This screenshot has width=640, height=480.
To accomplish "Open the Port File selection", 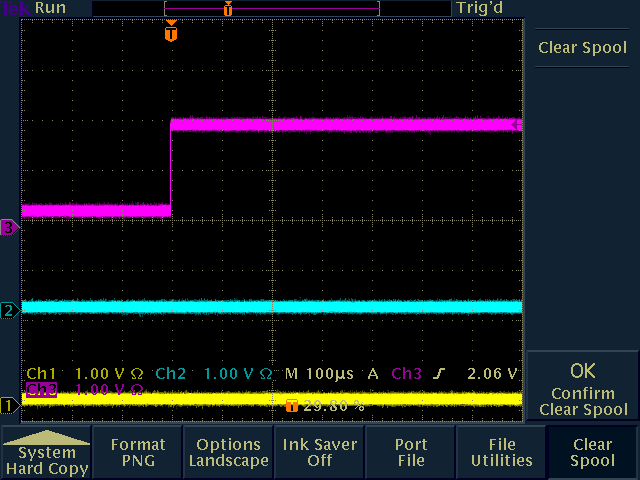I will pos(410,452).
